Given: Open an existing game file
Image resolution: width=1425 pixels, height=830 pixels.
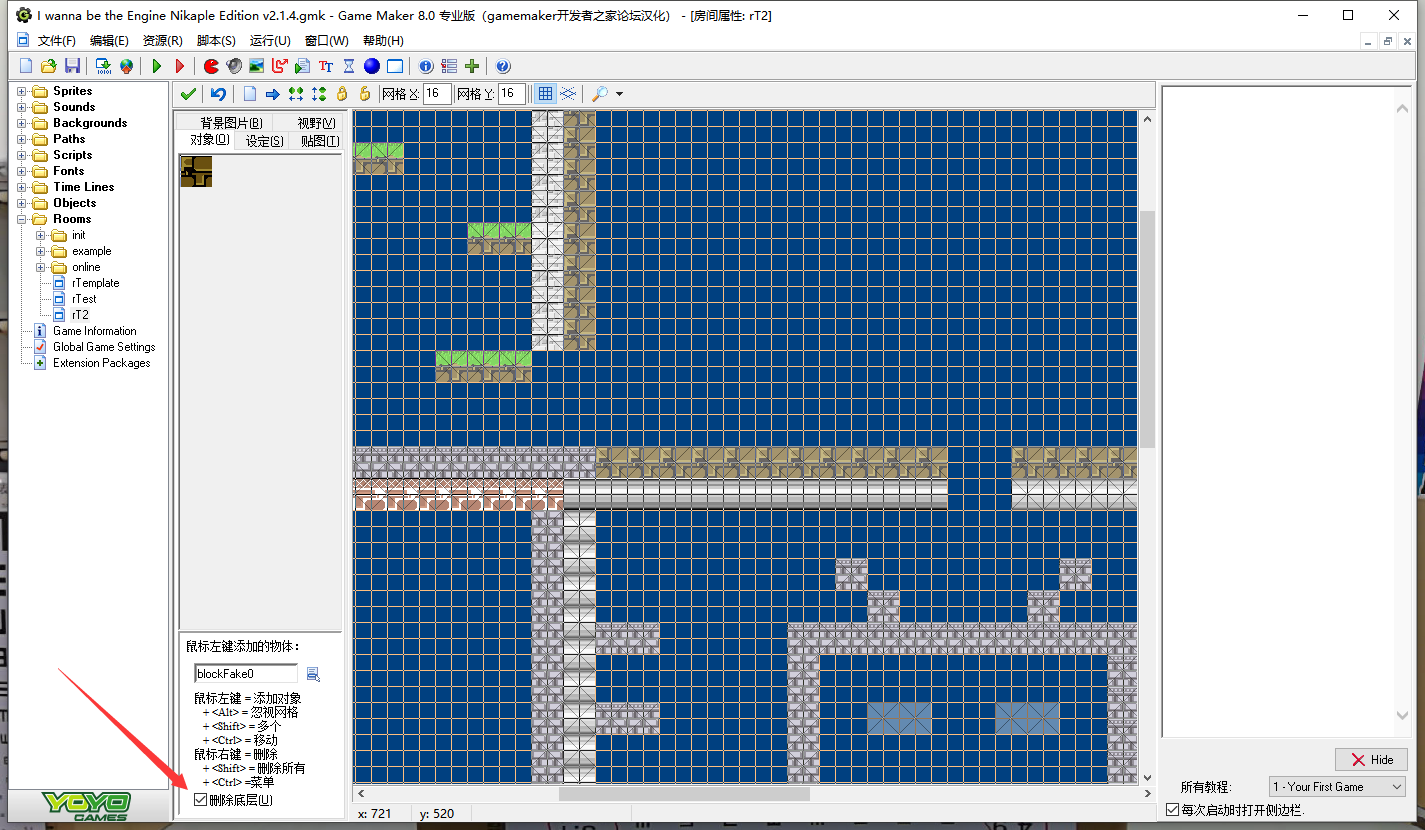Looking at the screenshot, I should 48,66.
